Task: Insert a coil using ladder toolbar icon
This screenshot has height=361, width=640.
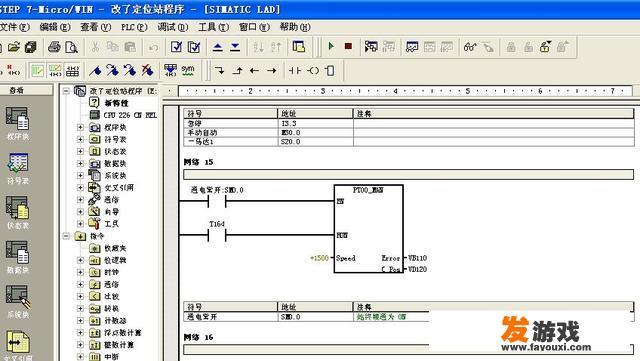Action: [x=313, y=71]
